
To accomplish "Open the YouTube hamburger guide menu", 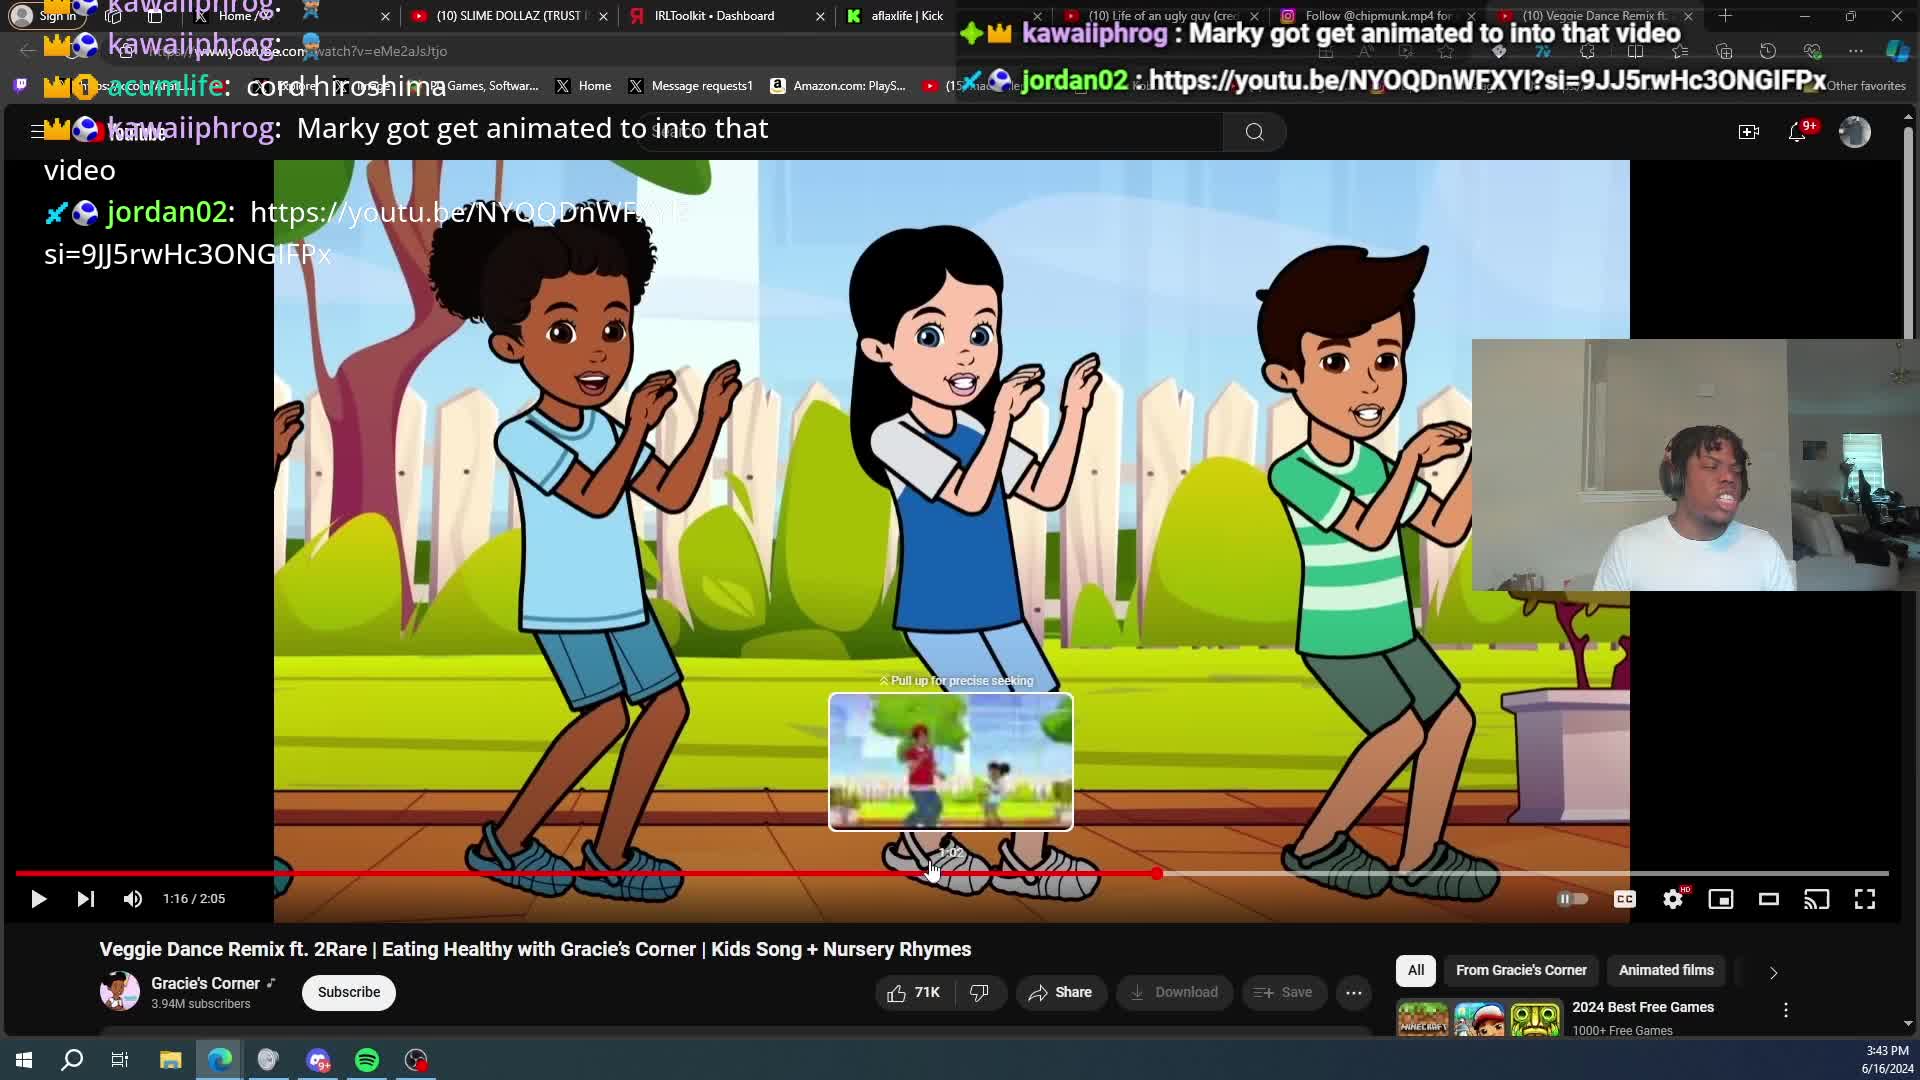I will click(x=37, y=131).
